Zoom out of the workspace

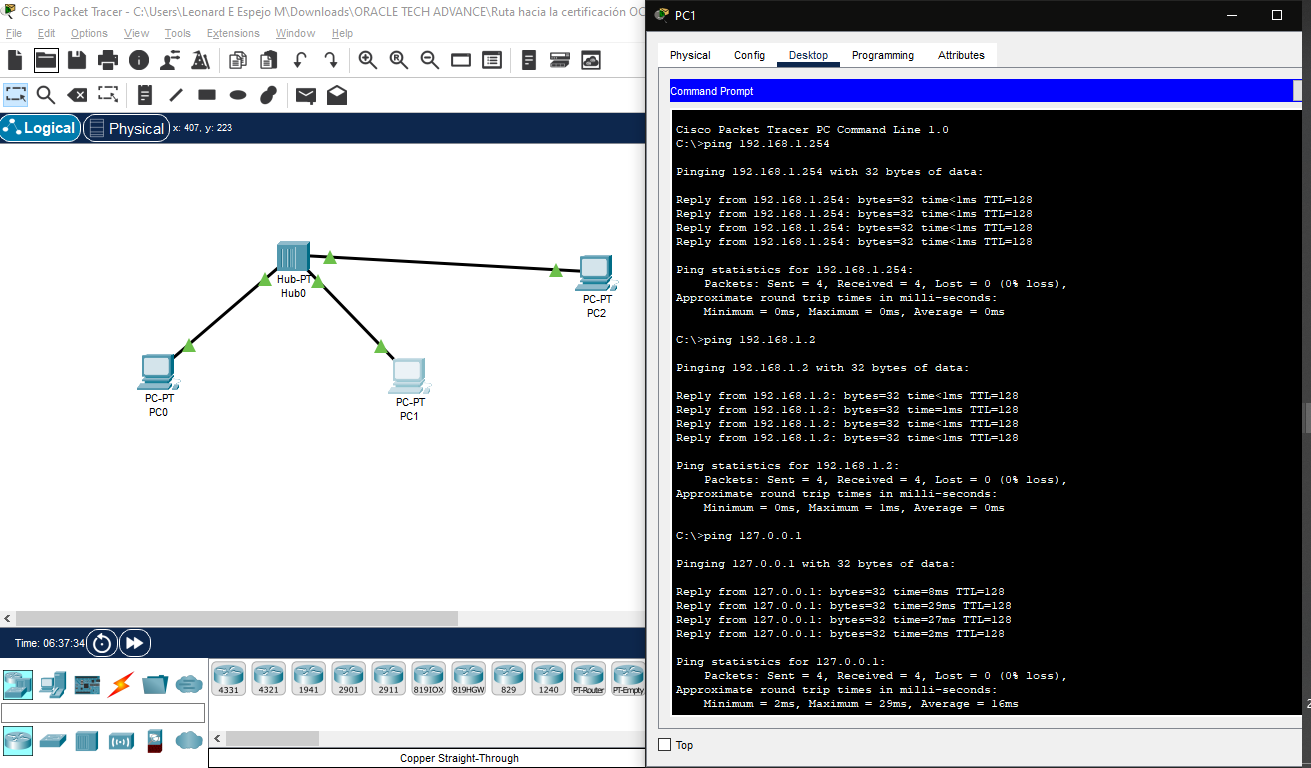click(x=430, y=60)
